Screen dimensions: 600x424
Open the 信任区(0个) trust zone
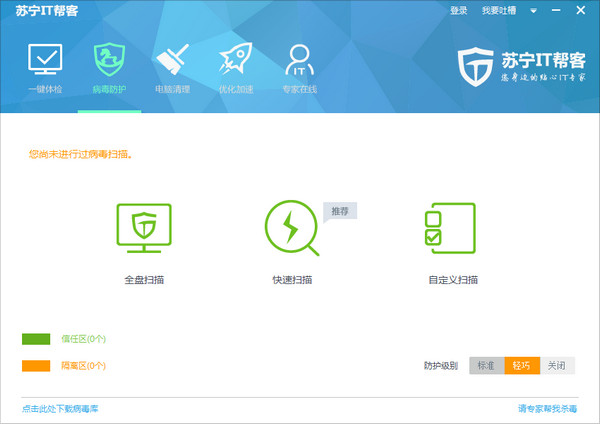pyautogui.click(x=83, y=339)
